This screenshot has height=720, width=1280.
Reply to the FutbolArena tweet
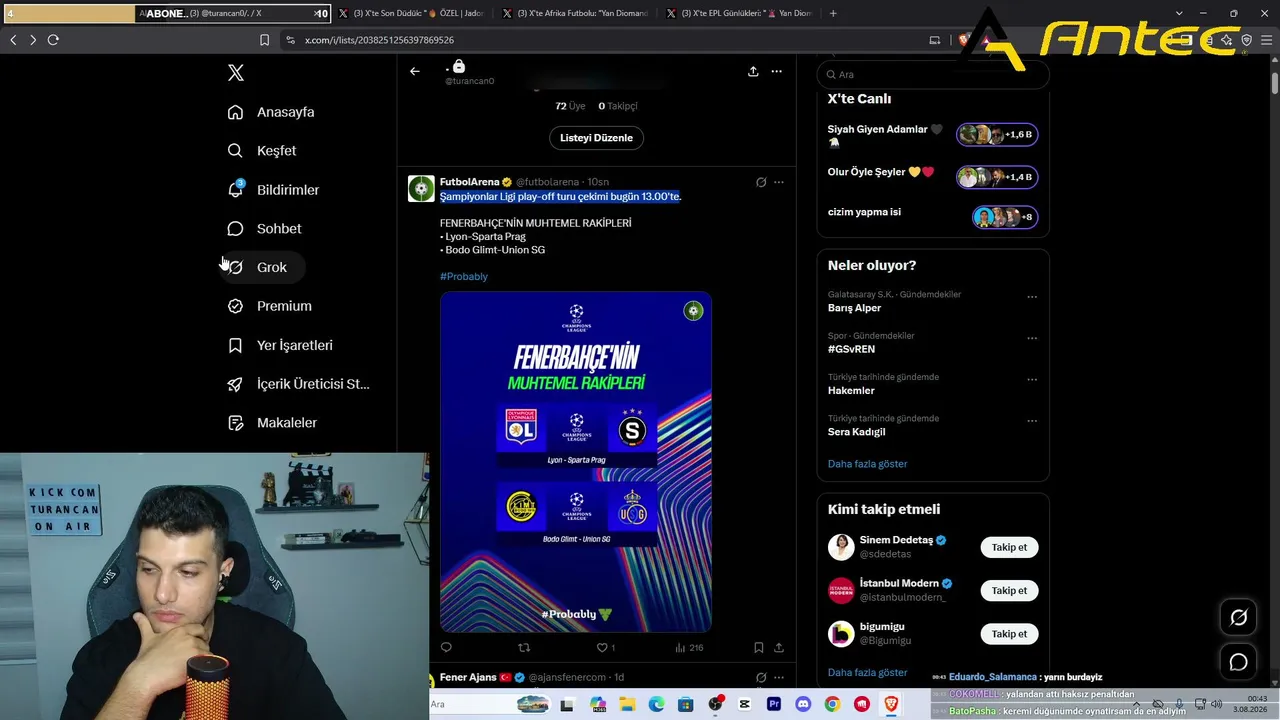pos(446,648)
